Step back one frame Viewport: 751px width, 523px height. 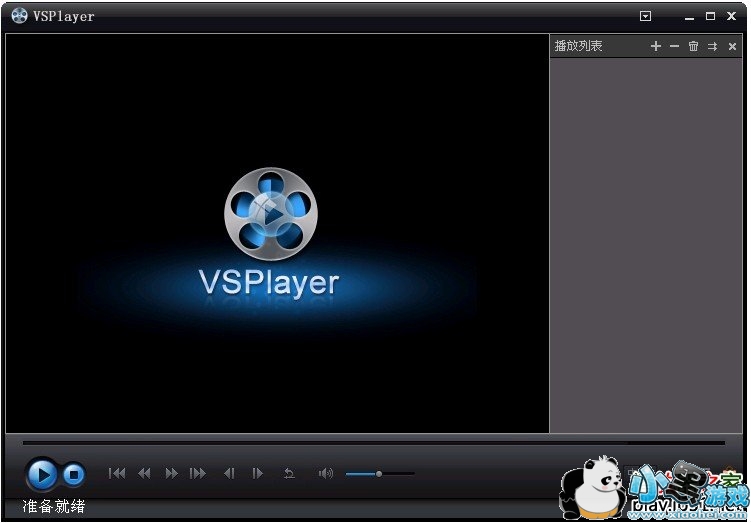(x=229, y=474)
